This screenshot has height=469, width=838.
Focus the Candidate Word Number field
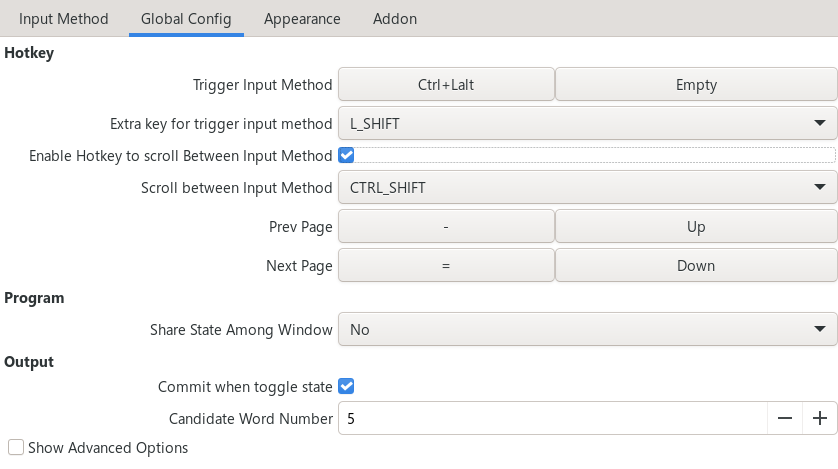552,418
